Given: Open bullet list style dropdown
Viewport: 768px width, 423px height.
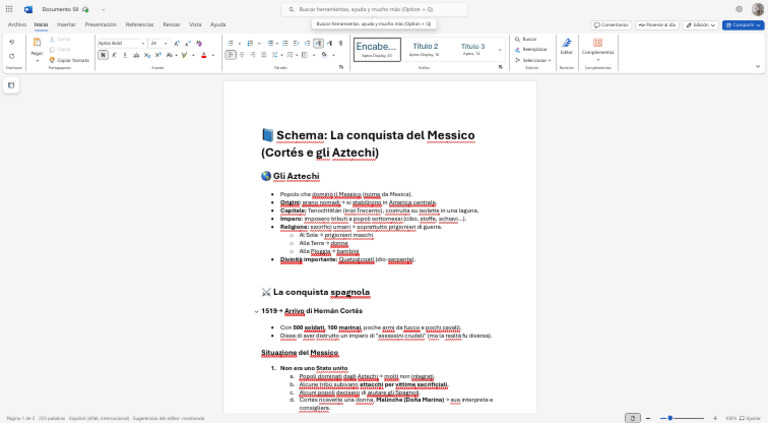Looking at the screenshot, I should [239, 44].
